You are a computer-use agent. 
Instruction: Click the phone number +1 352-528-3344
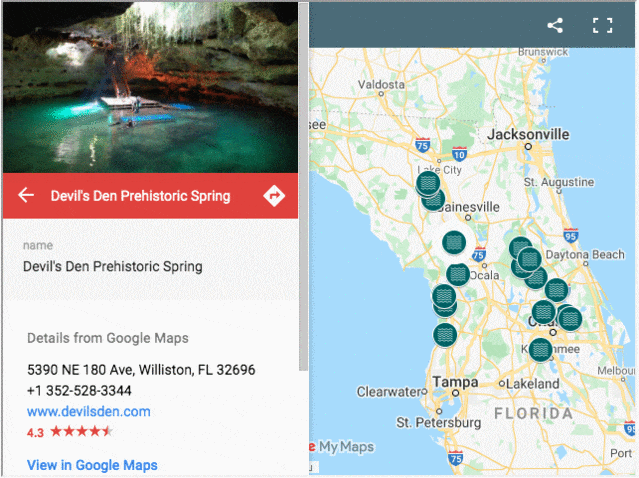tap(79, 390)
